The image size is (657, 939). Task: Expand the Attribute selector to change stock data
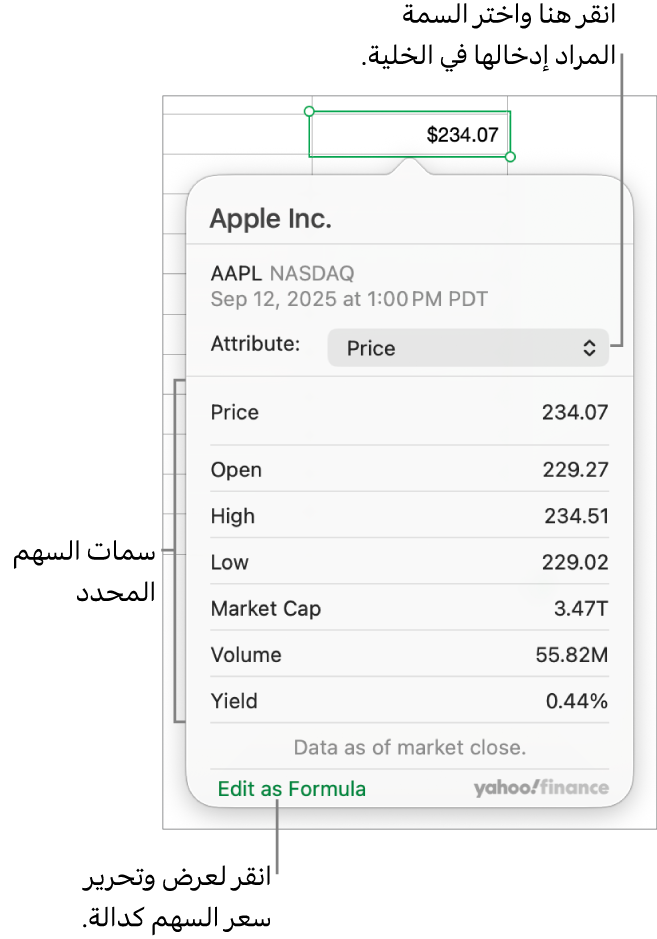pos(468,348)
